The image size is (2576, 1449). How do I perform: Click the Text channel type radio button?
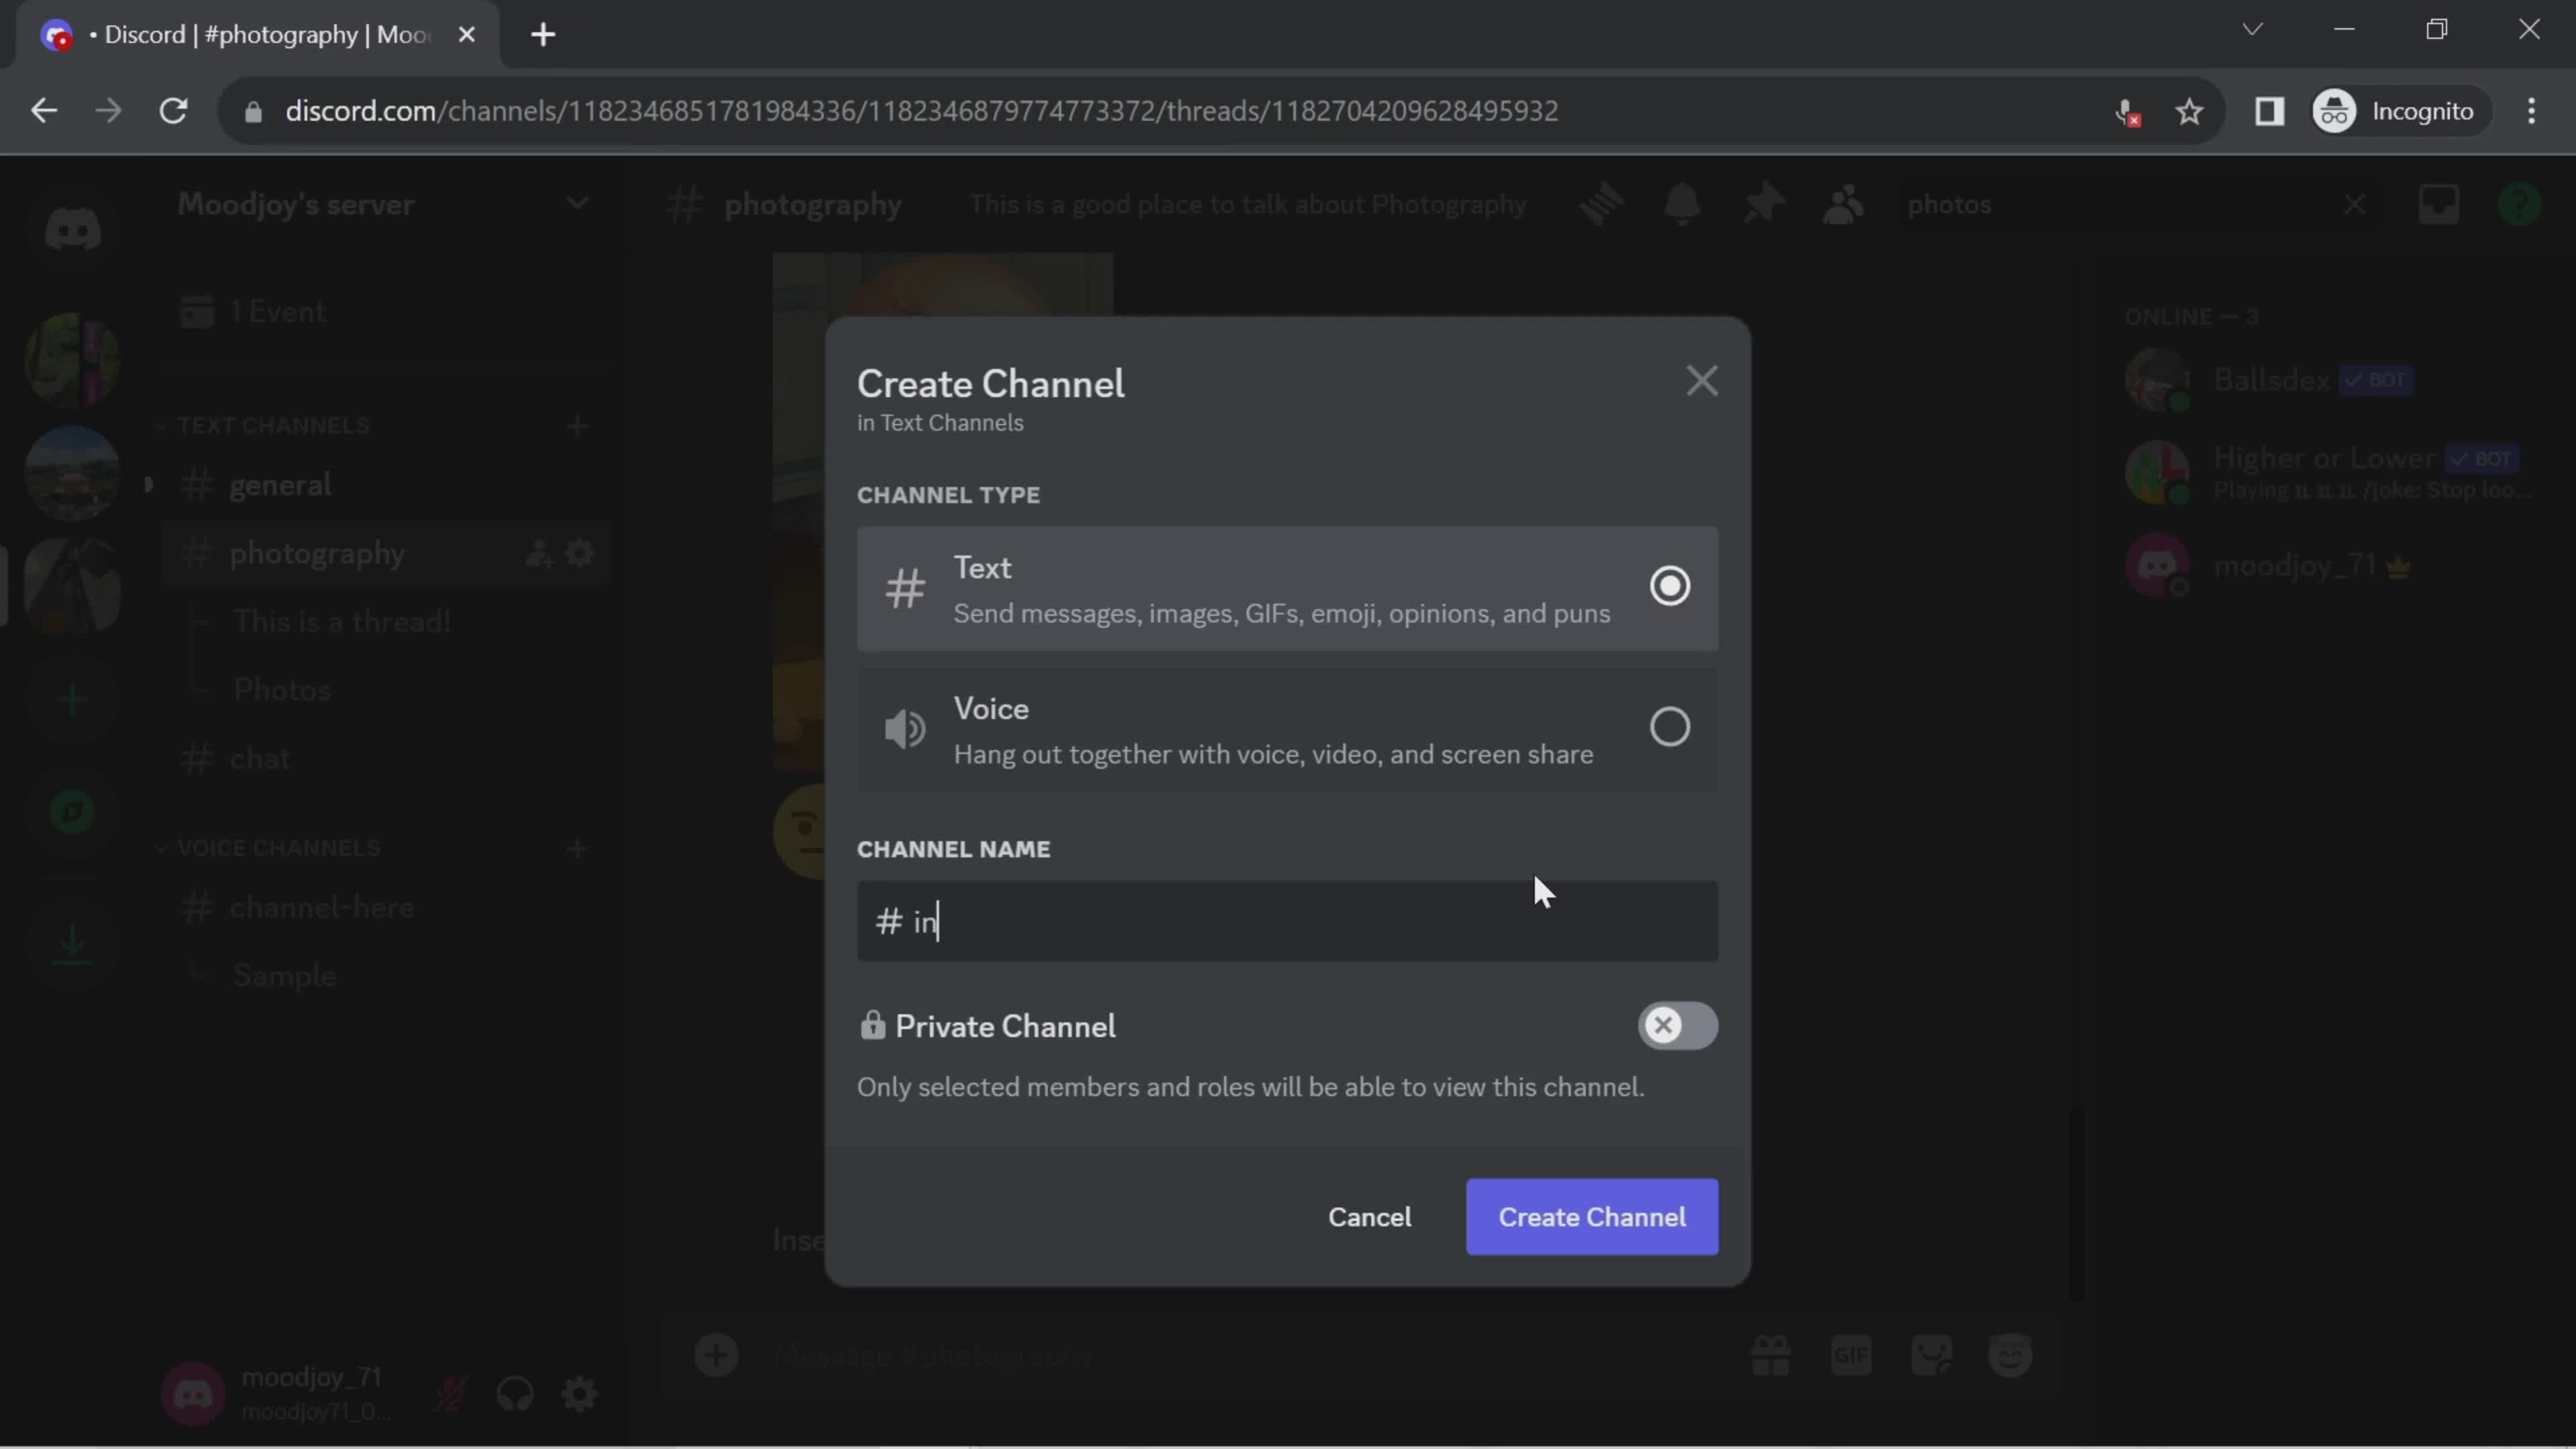tap(1668, 586)
